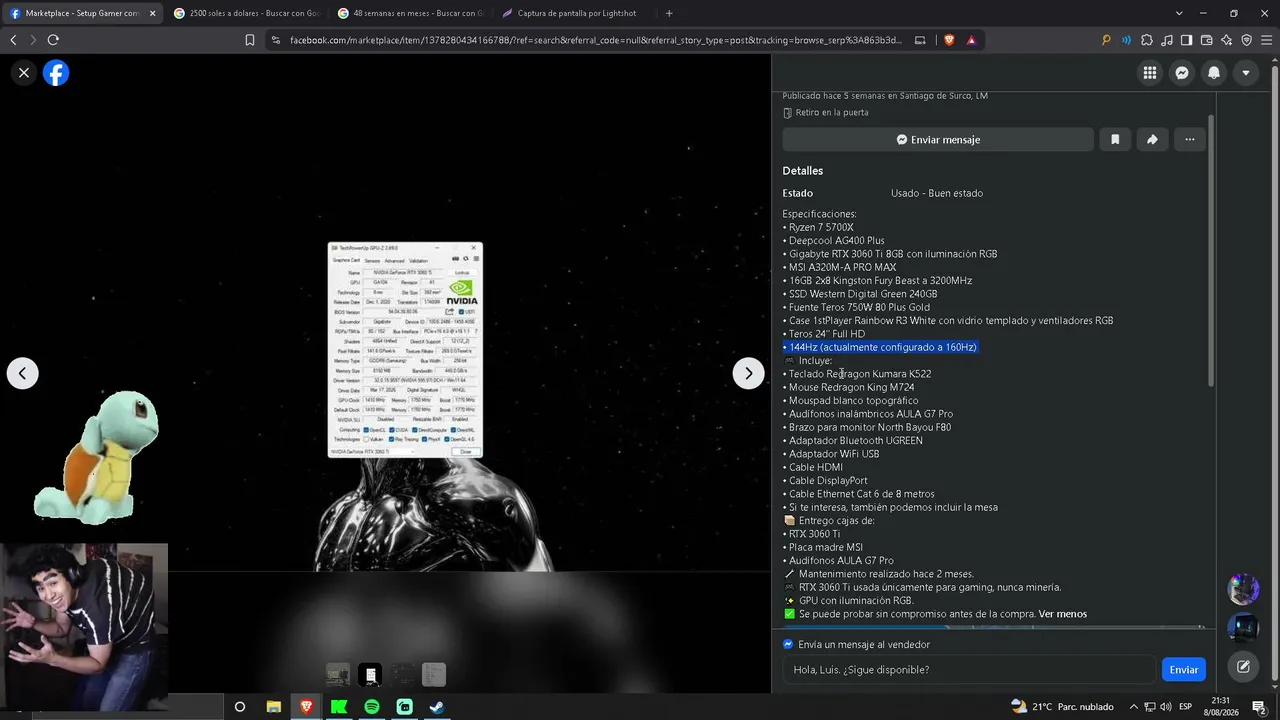The width and height of the screenshot is (1280, 720).
Task: Switch to the Lightshot capture tab
Action: pos(575,13)
